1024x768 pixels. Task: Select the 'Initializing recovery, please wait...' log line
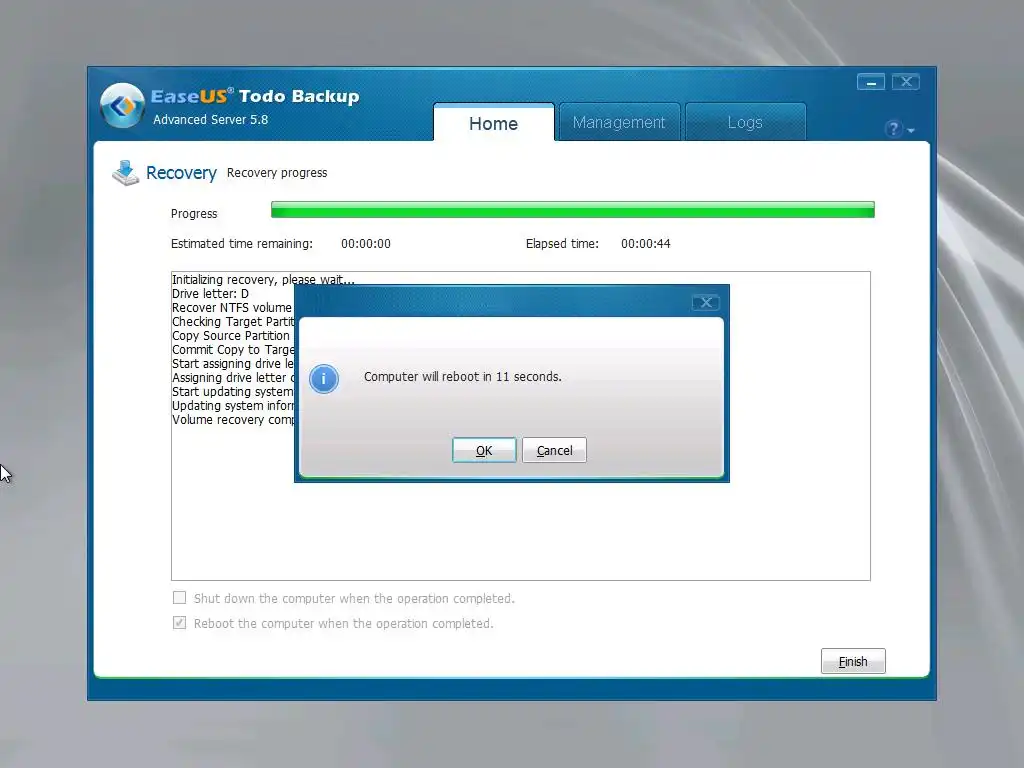263,280
